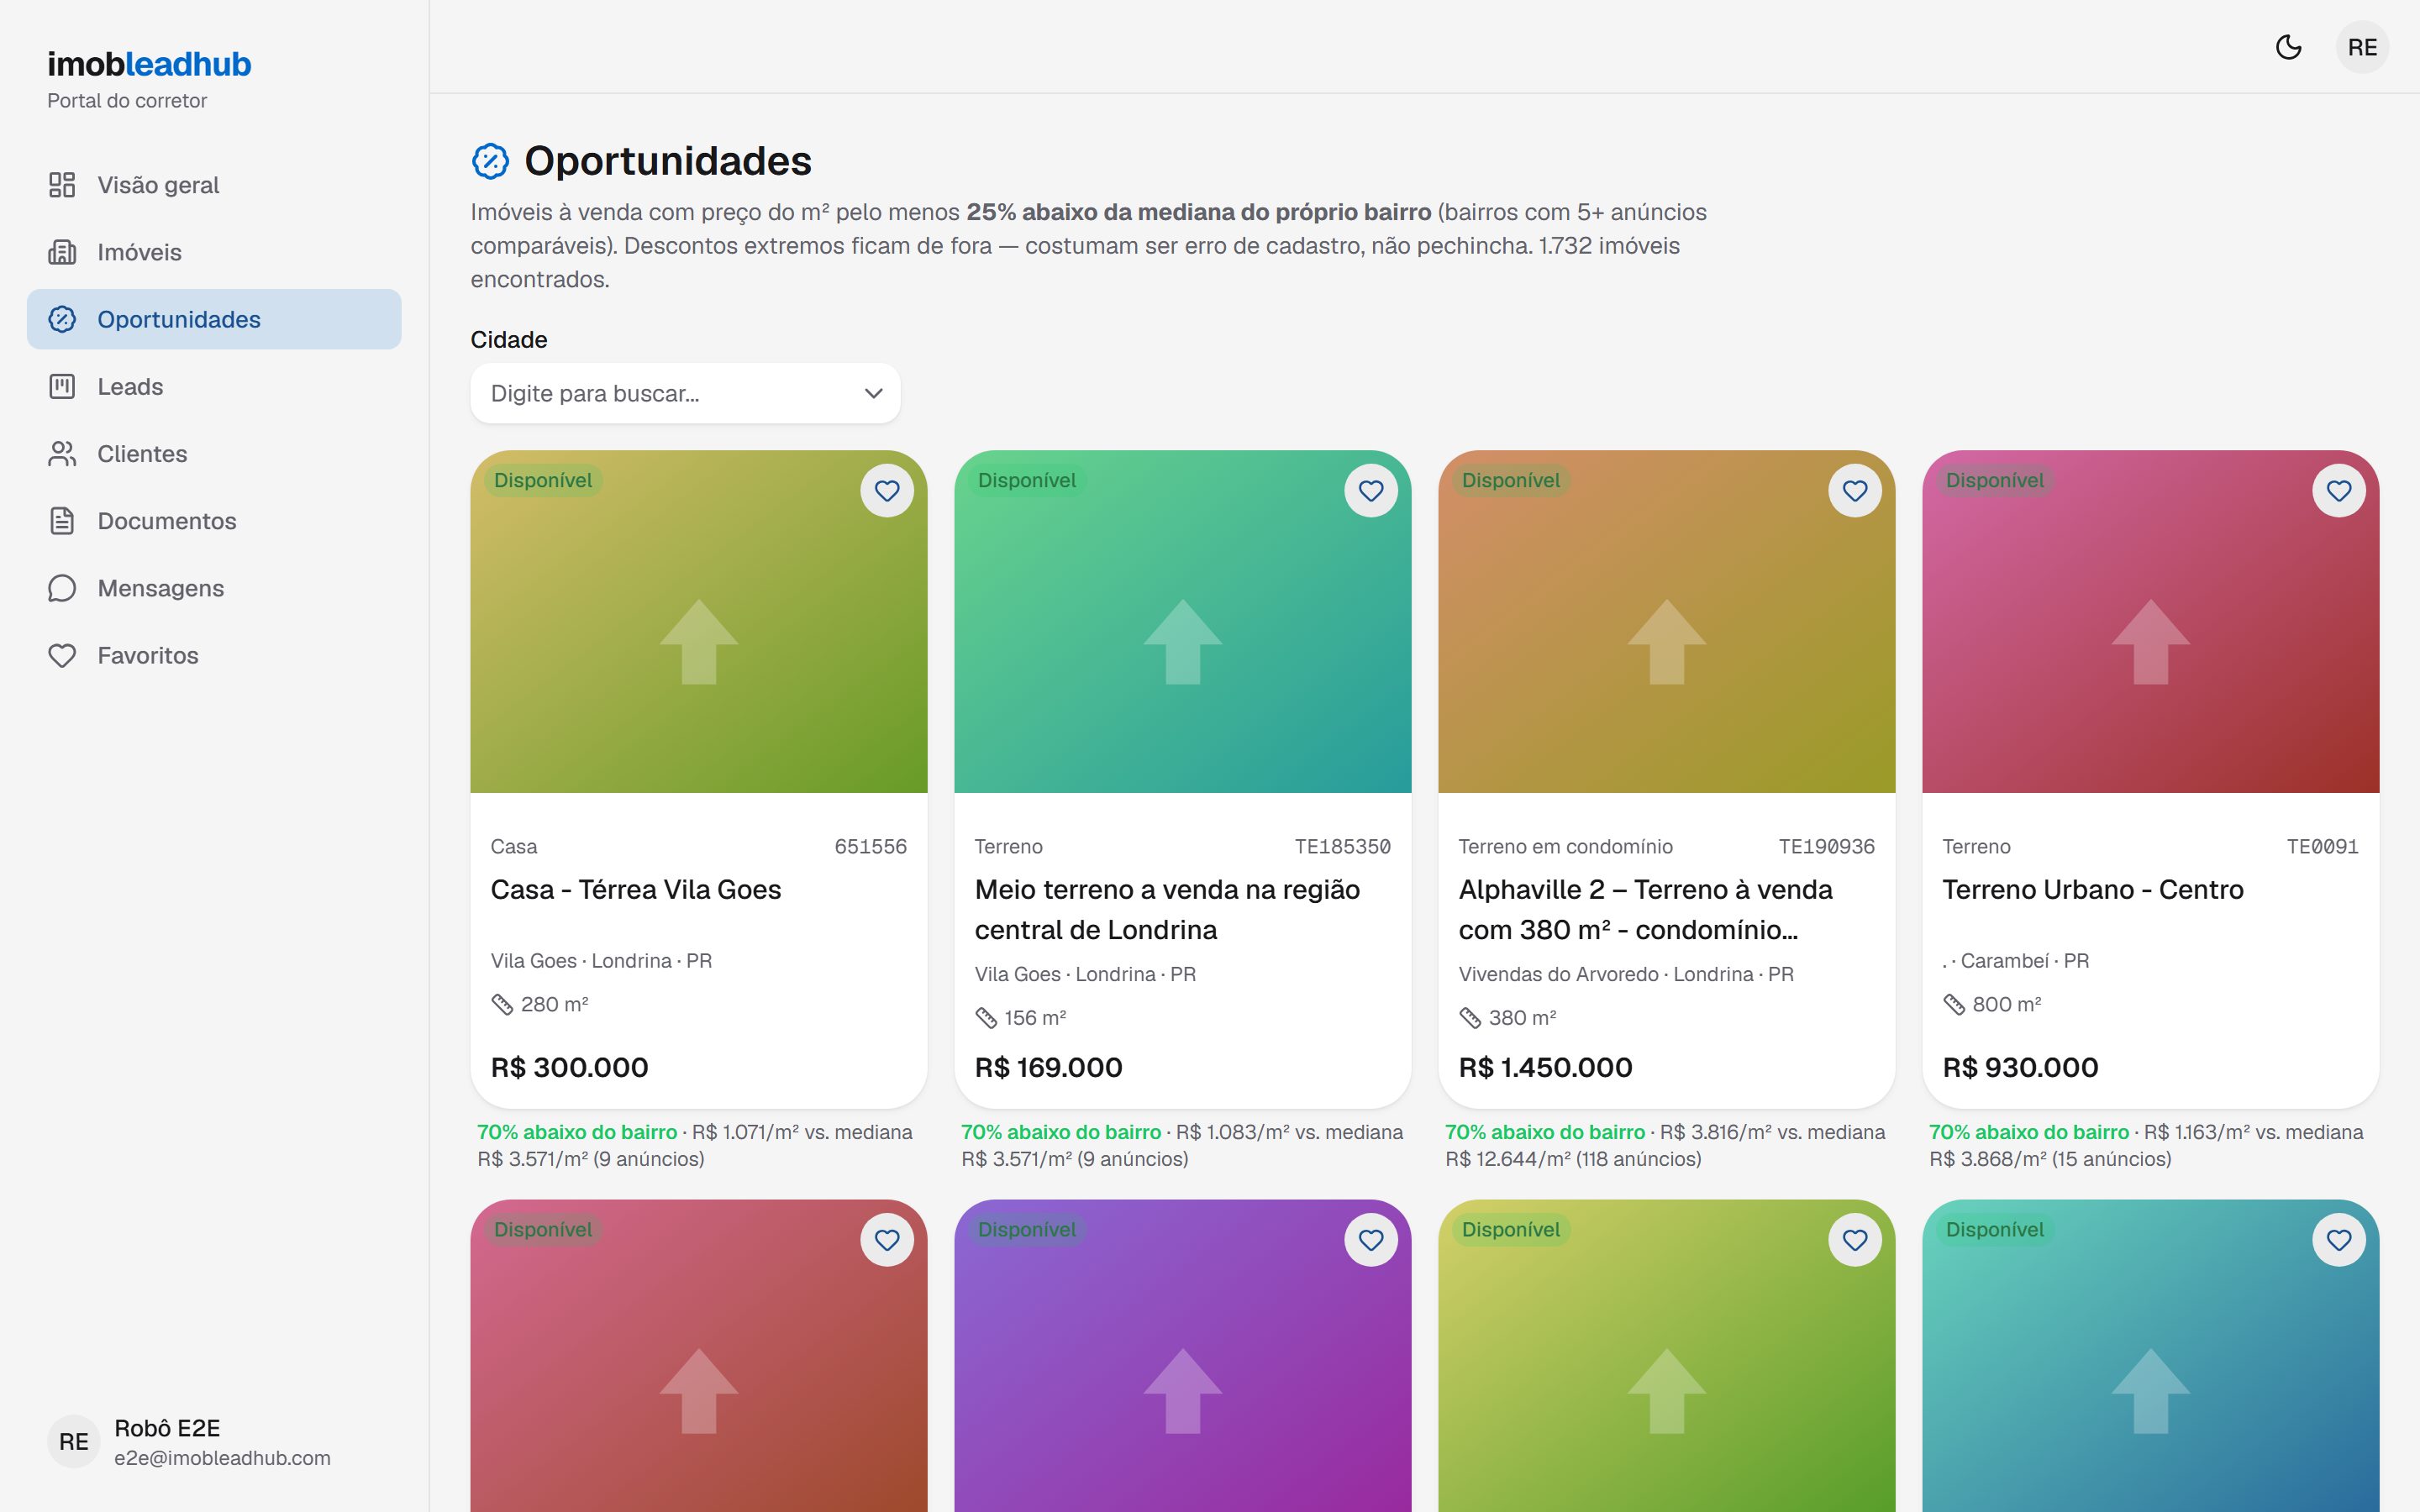Click the Oportunidades percent badge sidebar icon

[62, 319]
